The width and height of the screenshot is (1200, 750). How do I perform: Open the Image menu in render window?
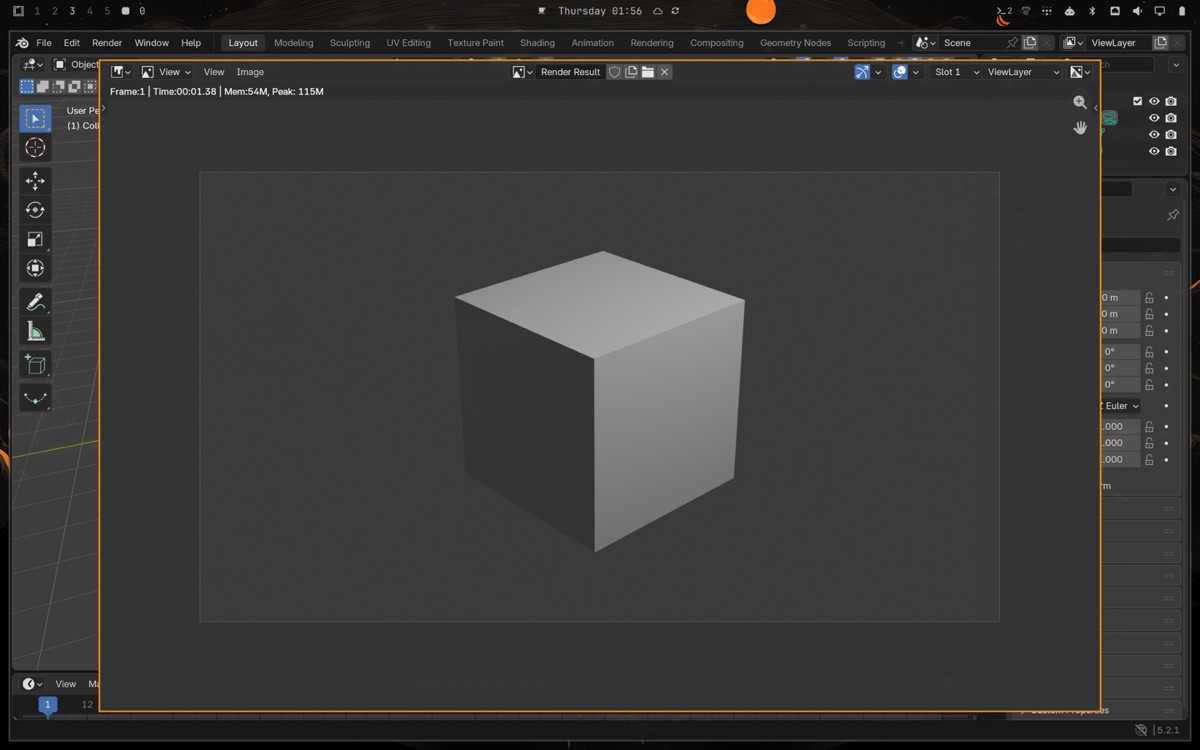pos(250,72)
